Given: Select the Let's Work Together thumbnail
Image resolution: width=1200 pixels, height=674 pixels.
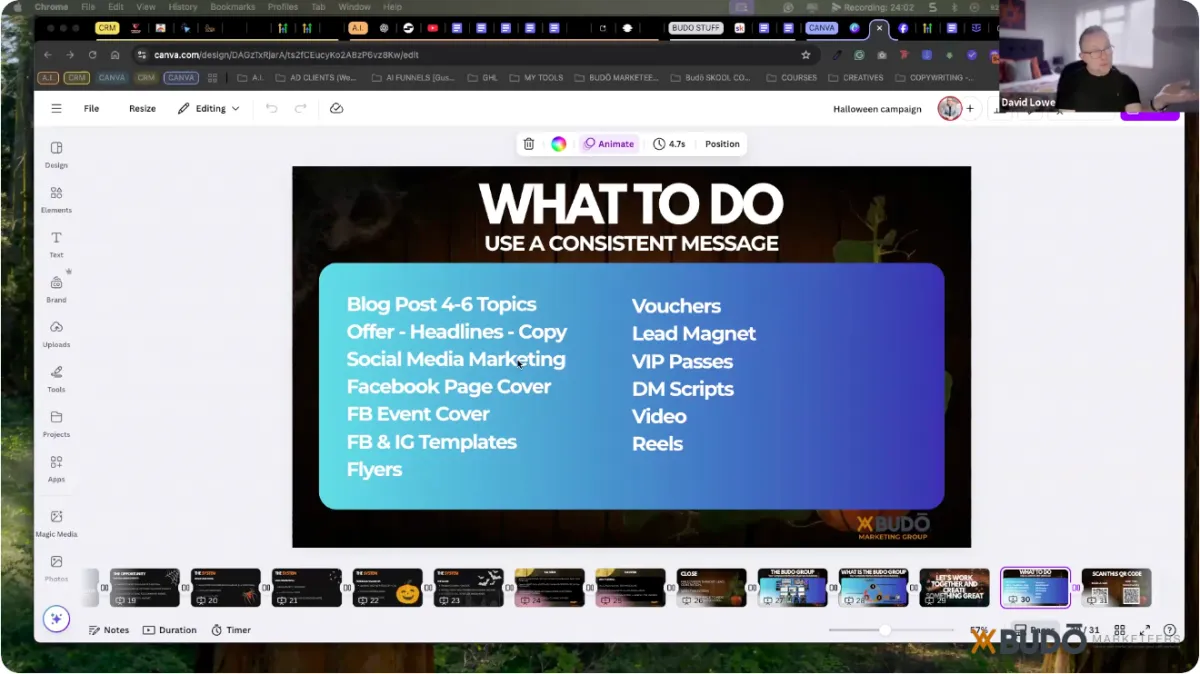Looking at the screenshot, I should (954, 587).
